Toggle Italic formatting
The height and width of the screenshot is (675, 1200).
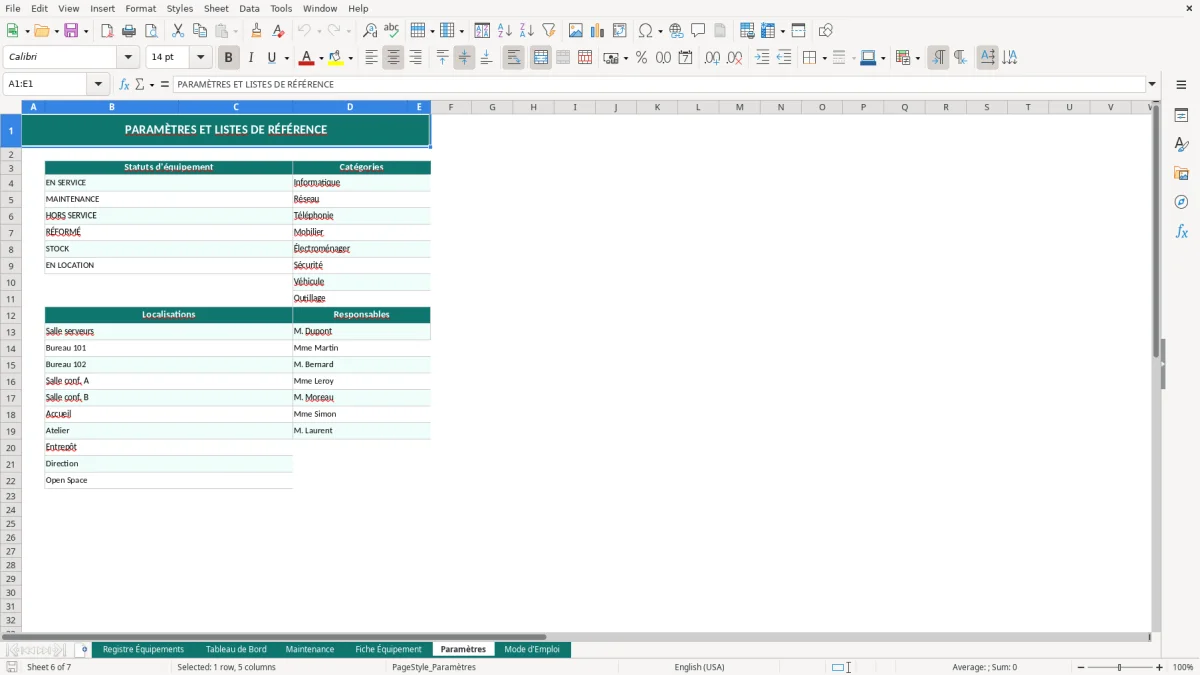(250, 58)
